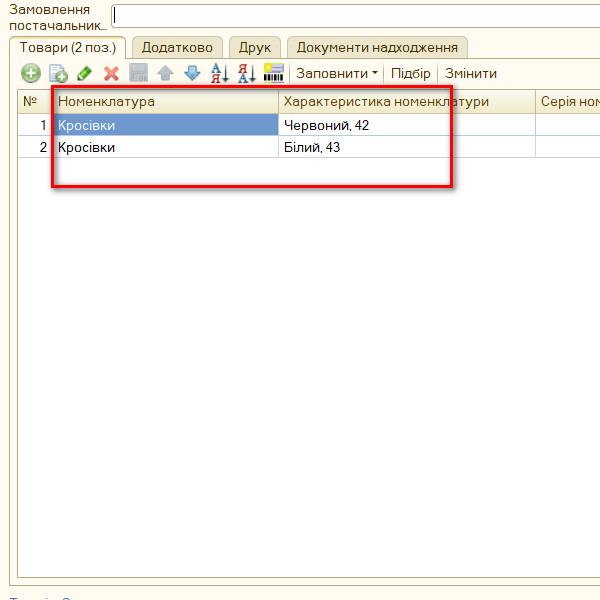Image resolution: width=600 pixels, height=600 pixels.
Task: Sort rows ascending A to Я
Action: [x=220, y=73]
